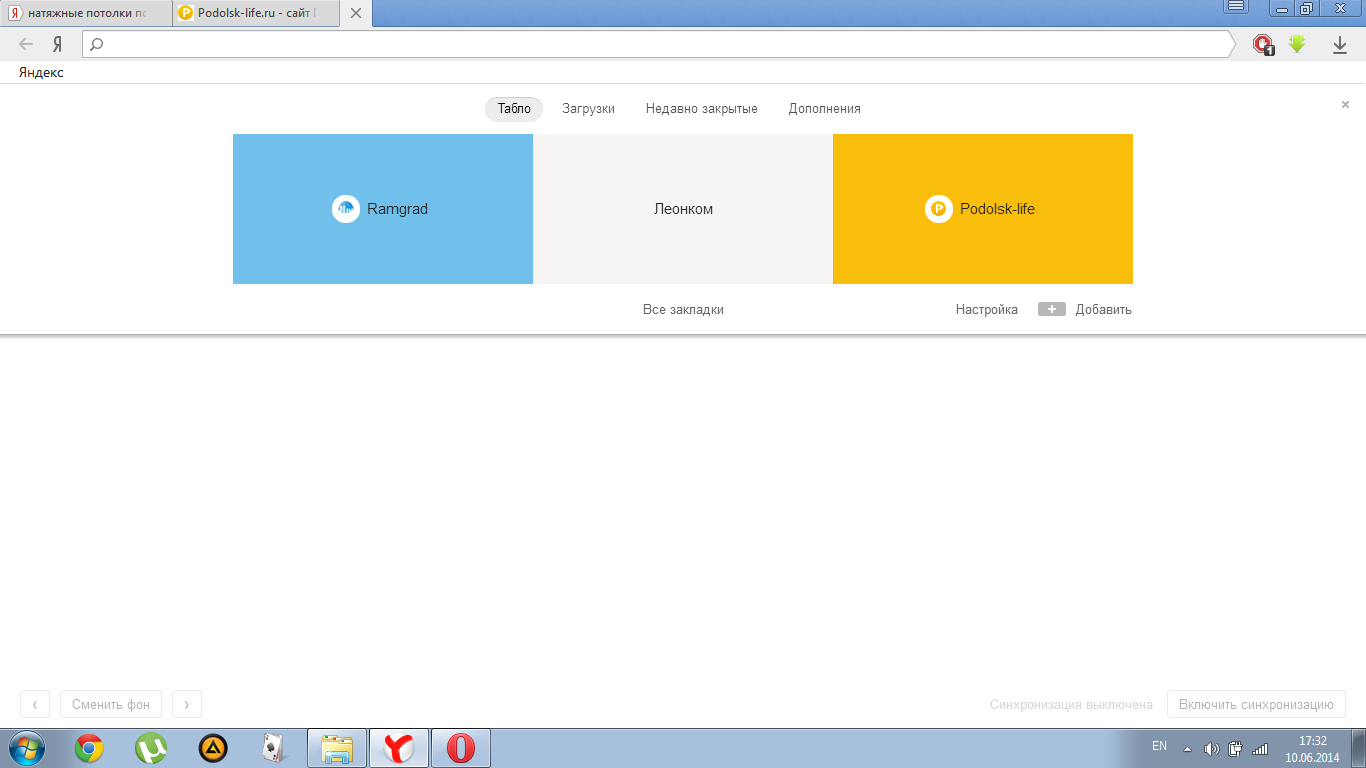Open Настройка for the Tableau
This screenshot has height=768, width=1366.
[987, 310]
